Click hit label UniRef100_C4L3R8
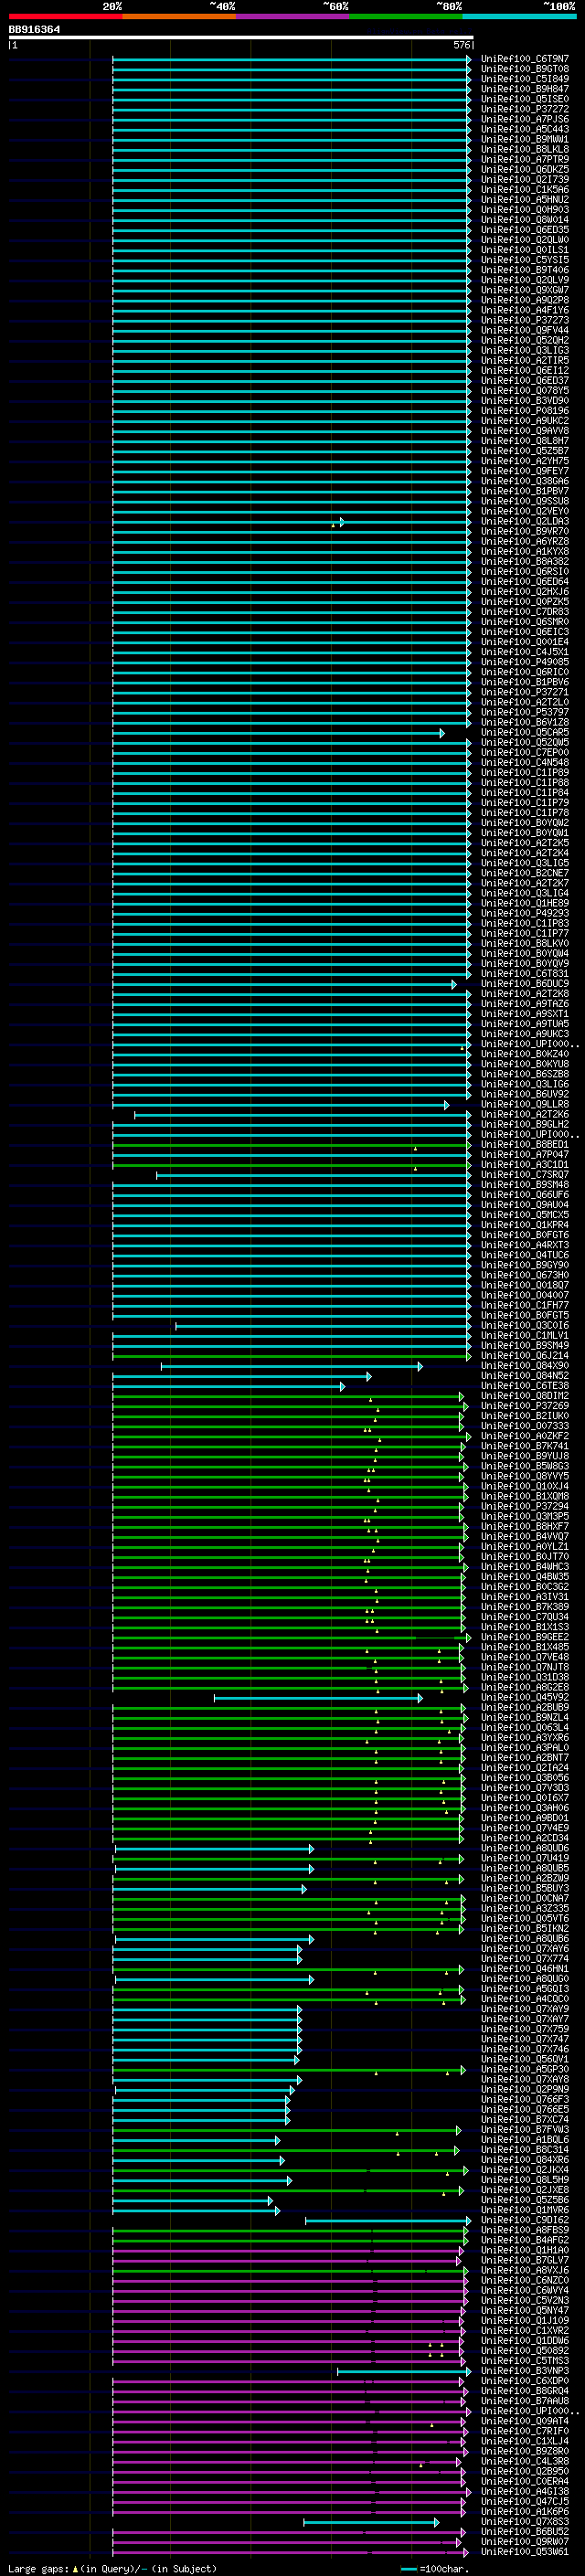The width and height of the screenshot is (585, 2576). [x=525, y=2461]
